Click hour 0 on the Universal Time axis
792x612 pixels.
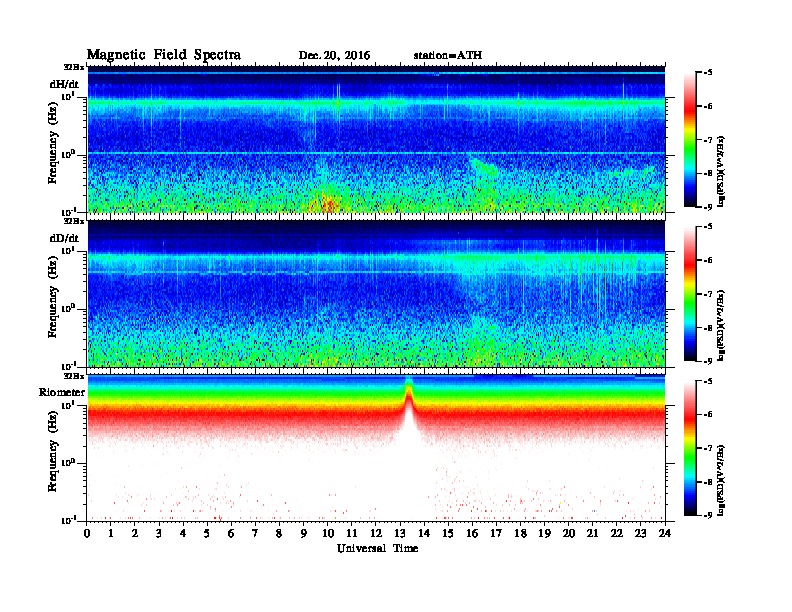point(87,533)
